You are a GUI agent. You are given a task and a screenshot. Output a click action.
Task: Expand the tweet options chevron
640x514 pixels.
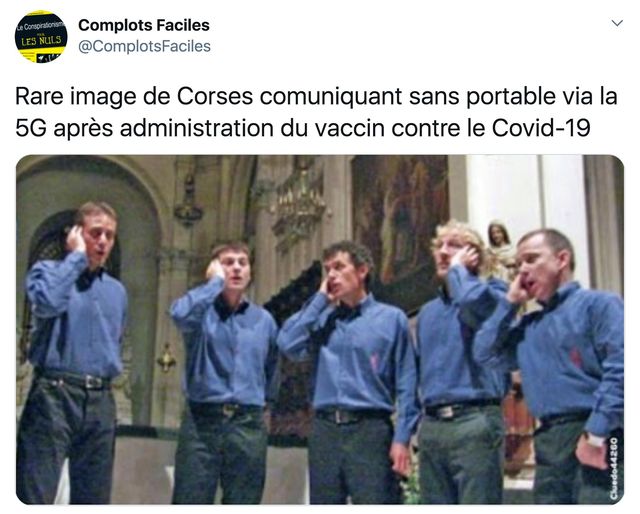(x=617, y=23)
